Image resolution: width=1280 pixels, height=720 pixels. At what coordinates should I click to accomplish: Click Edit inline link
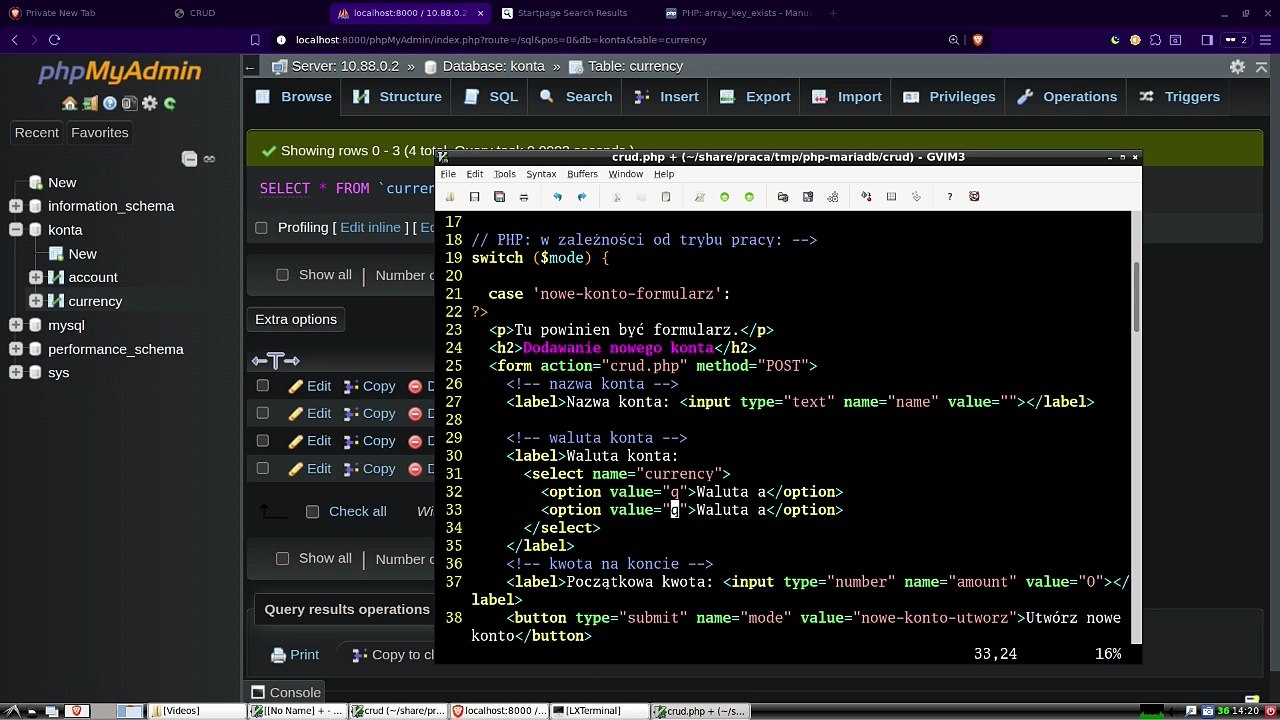click(370, 228)
